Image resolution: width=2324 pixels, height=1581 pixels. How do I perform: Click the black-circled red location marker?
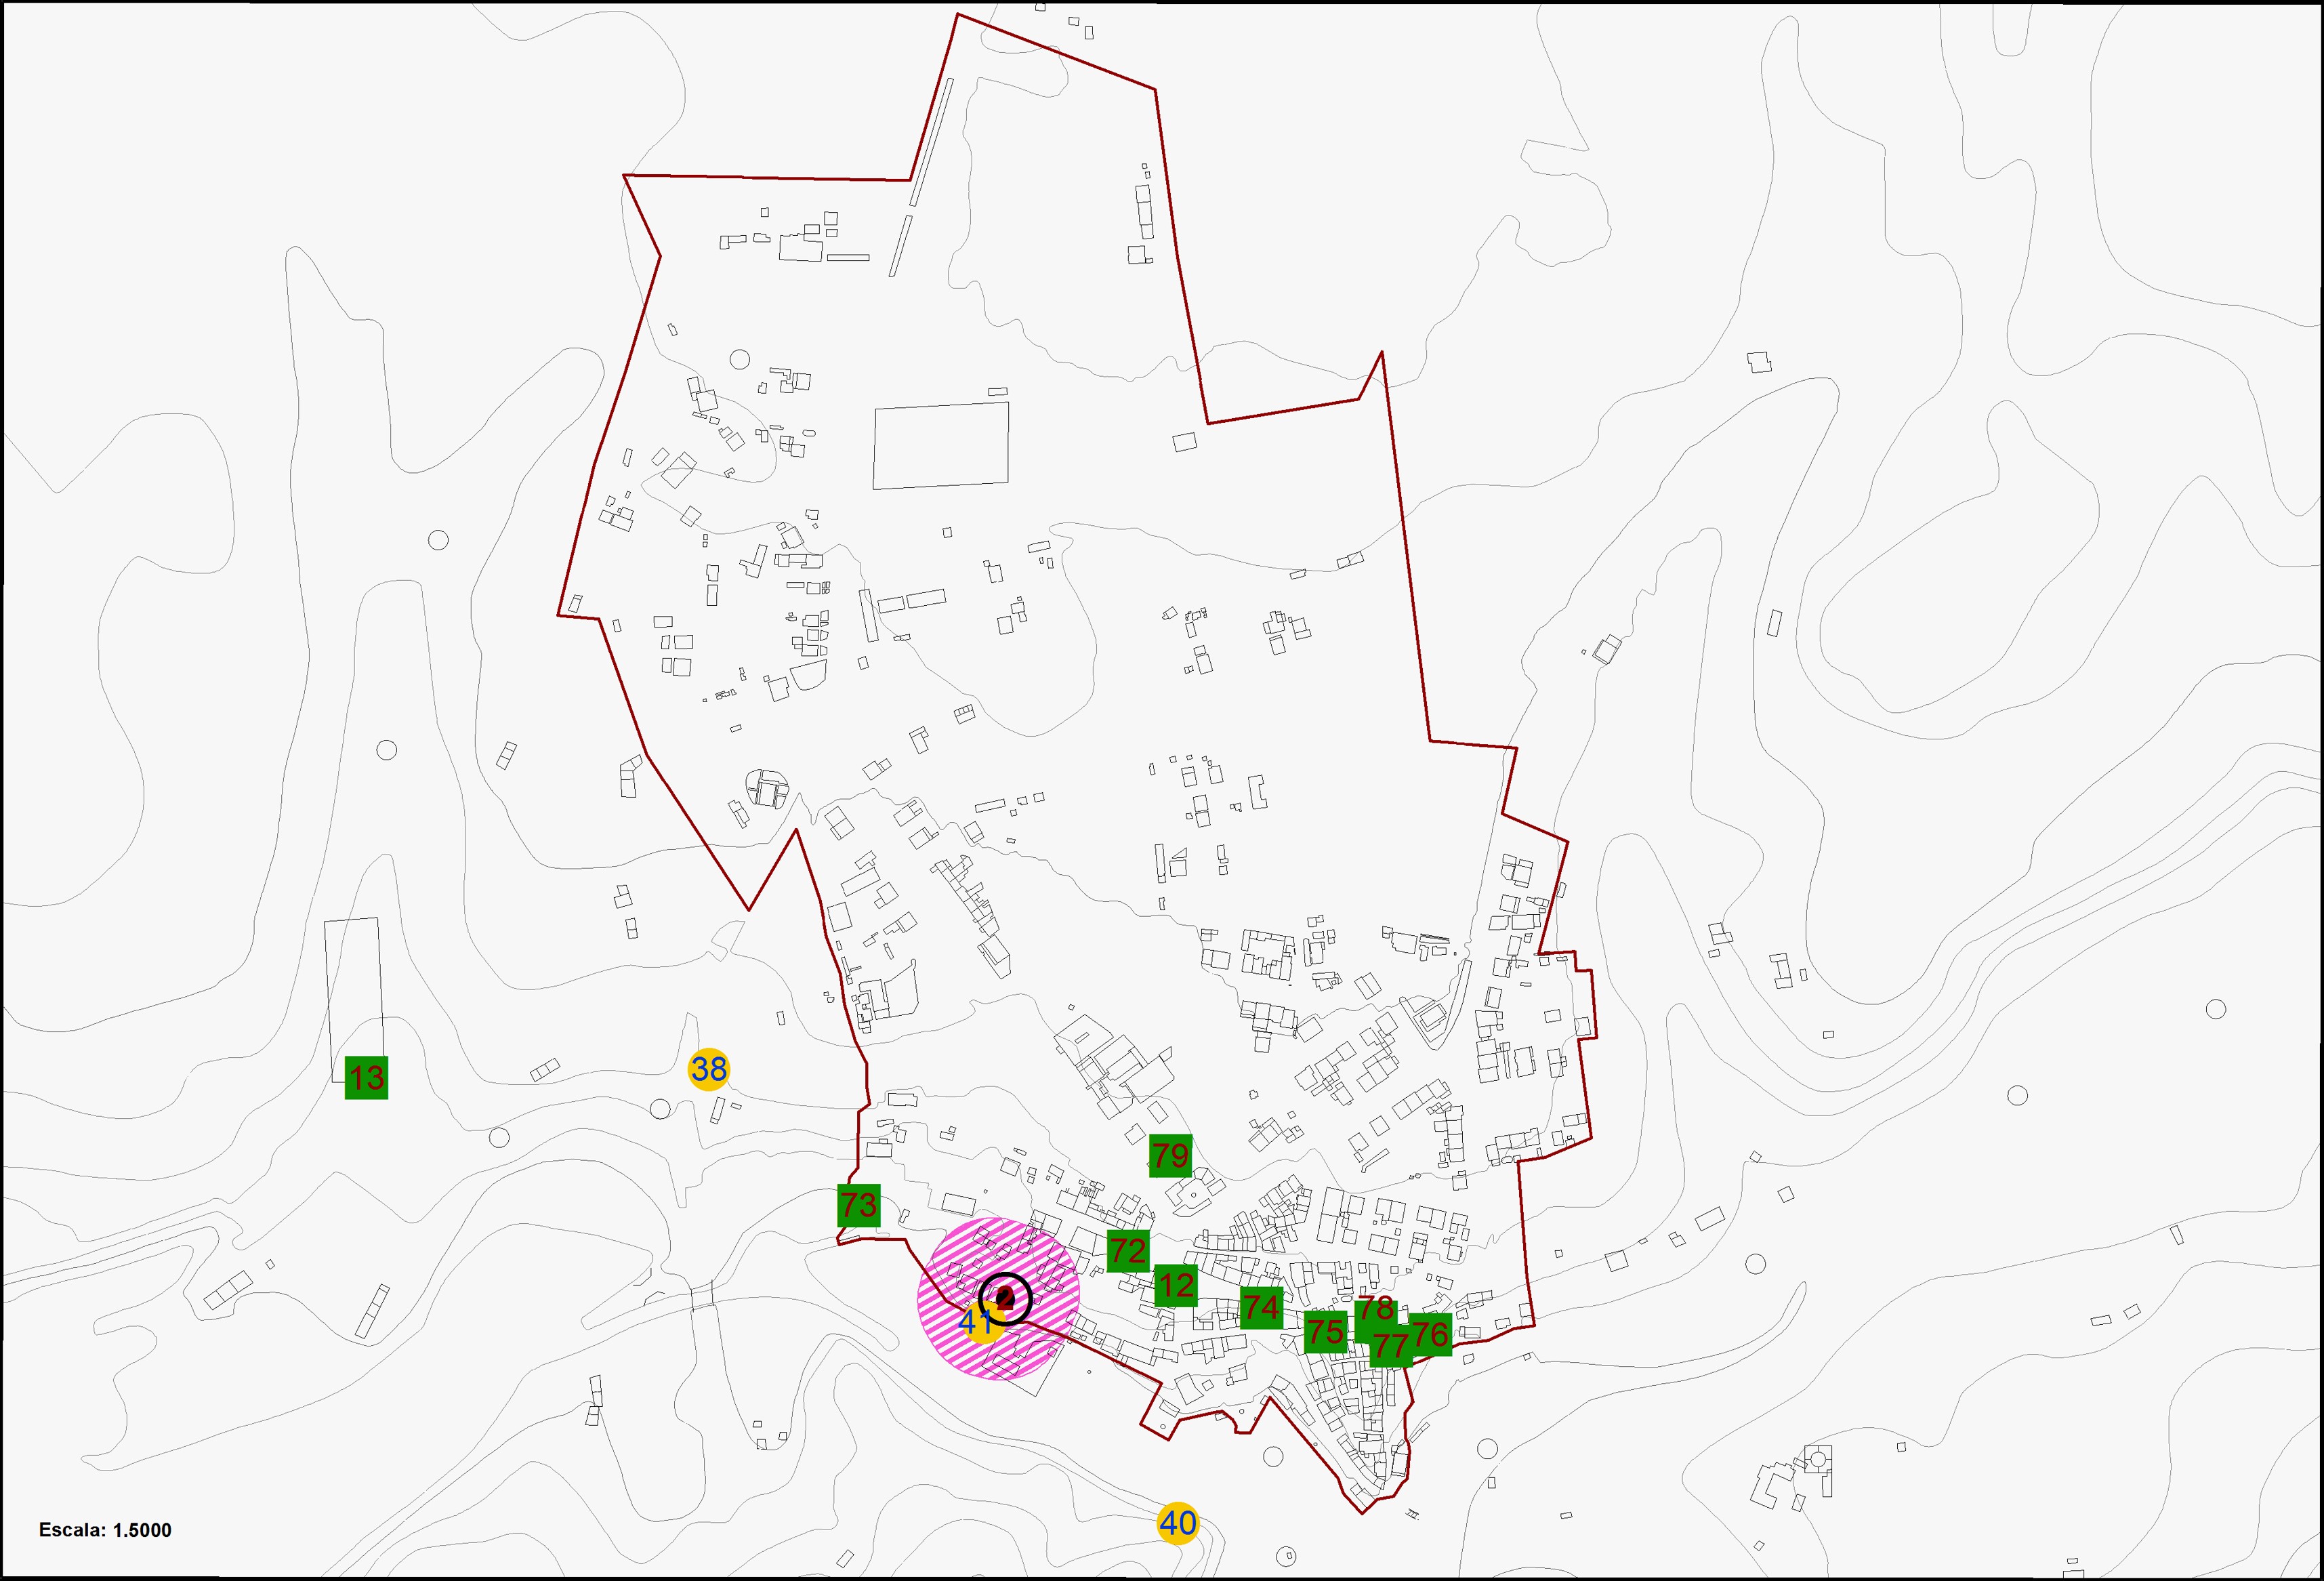1005,1299
